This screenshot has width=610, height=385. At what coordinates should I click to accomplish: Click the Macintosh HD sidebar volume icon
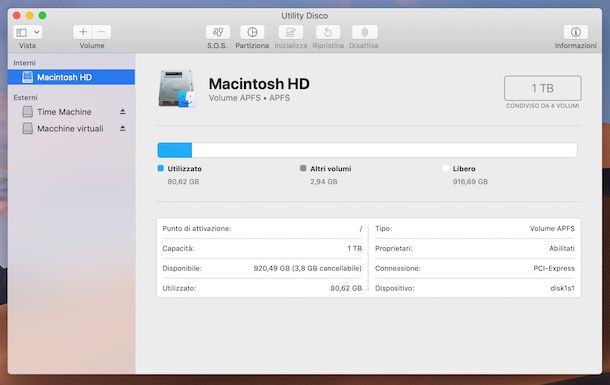tap(28, 77)
